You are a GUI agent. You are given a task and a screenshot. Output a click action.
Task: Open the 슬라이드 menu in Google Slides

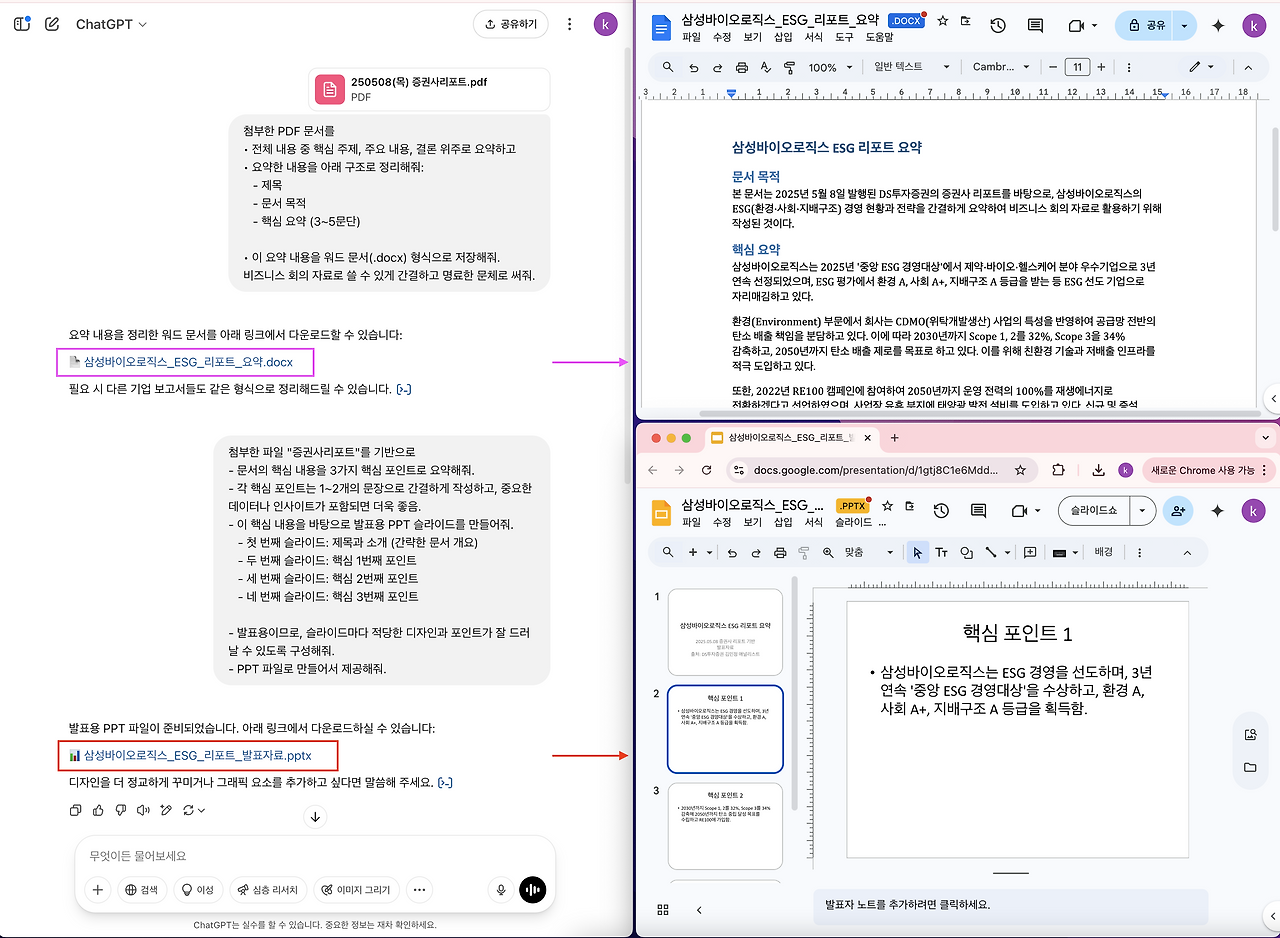(854, 522)
